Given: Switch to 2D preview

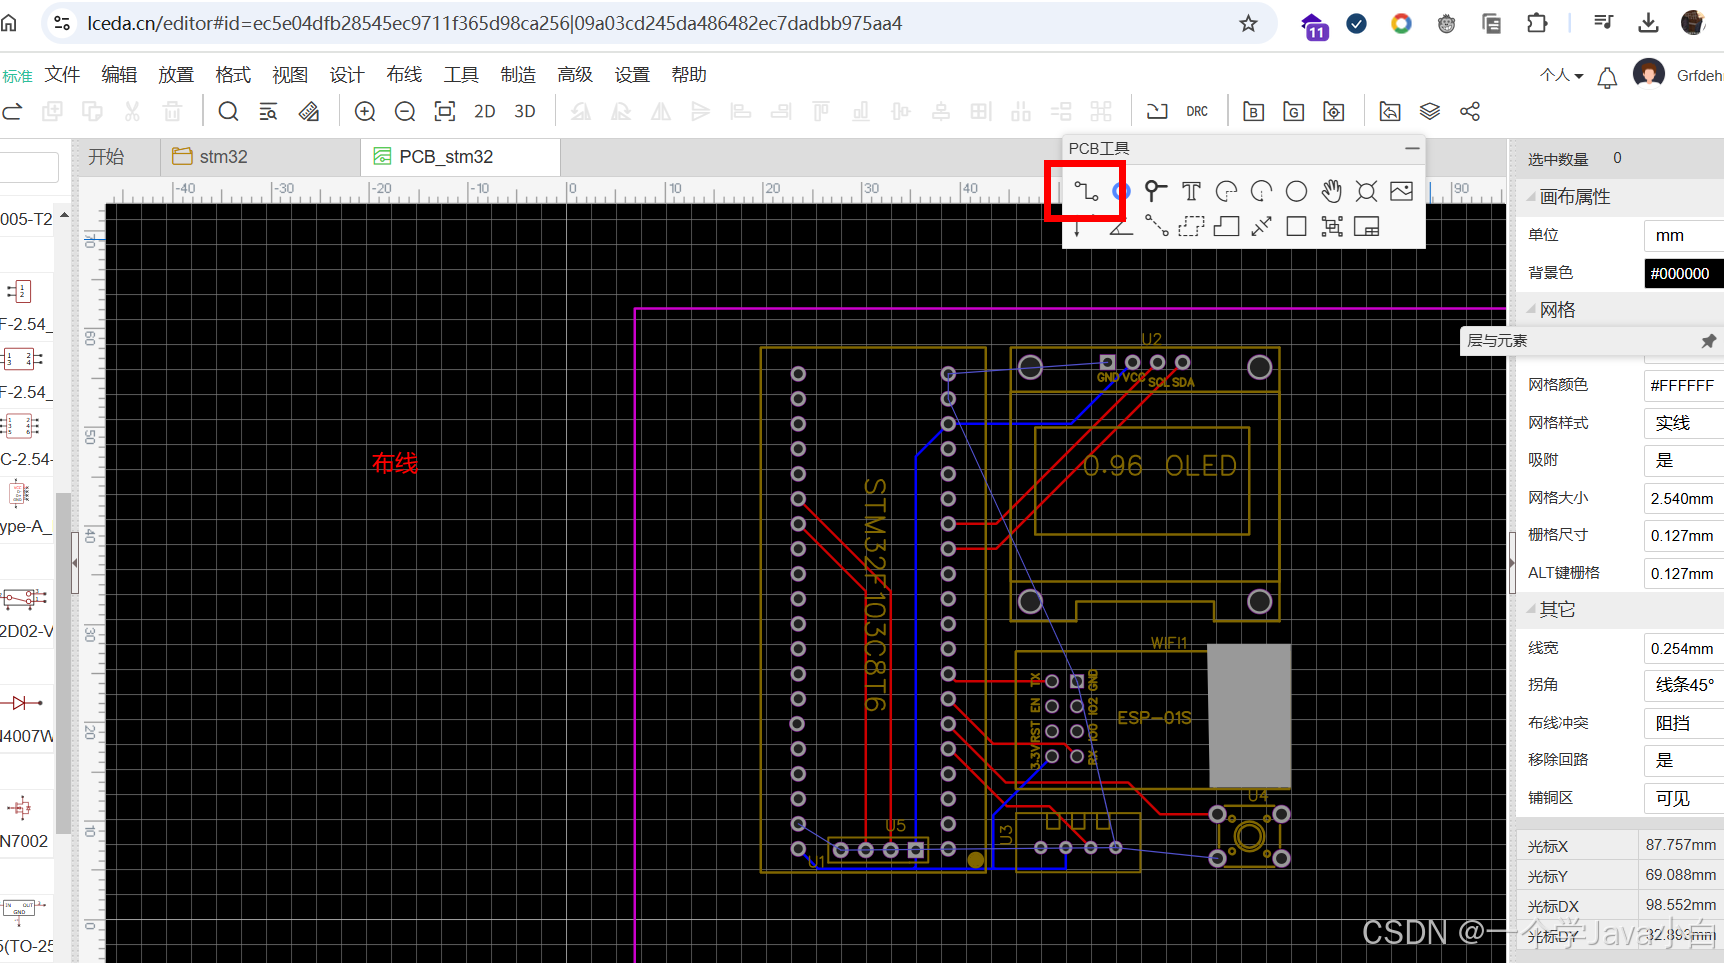Looking at the screenshot, I should click(485, 112).
